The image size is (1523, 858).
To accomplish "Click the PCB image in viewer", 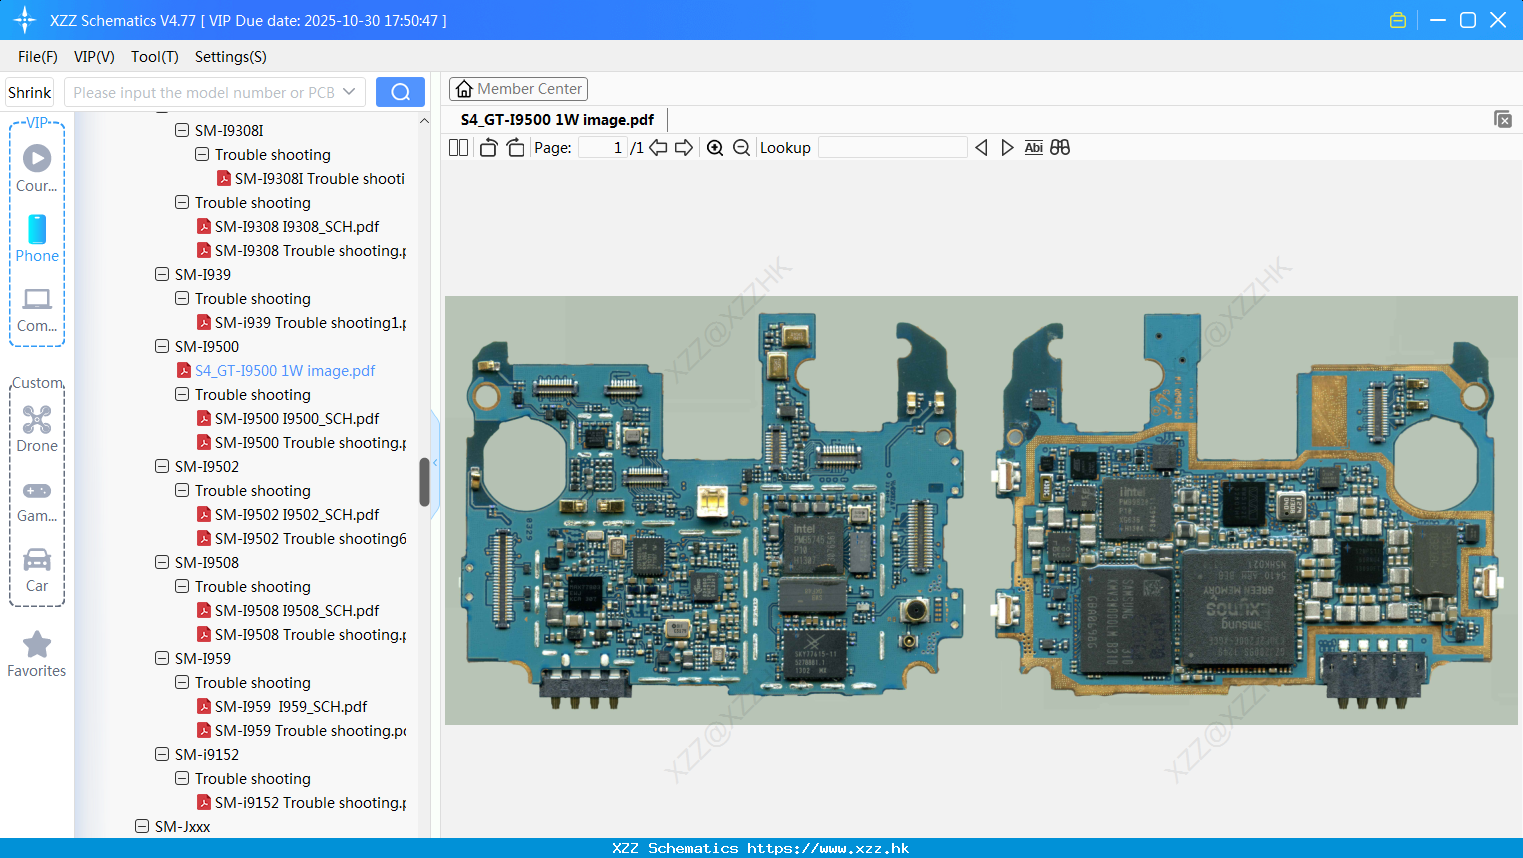I will (981, 510).
